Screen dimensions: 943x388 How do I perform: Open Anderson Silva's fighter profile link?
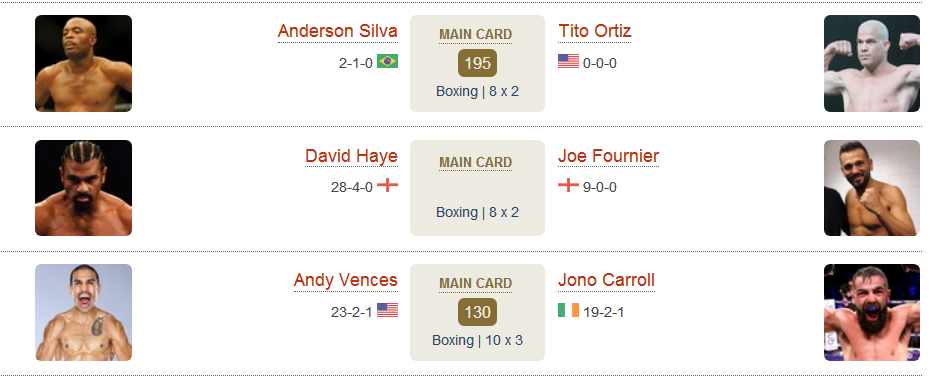click(x=337, y=31)
